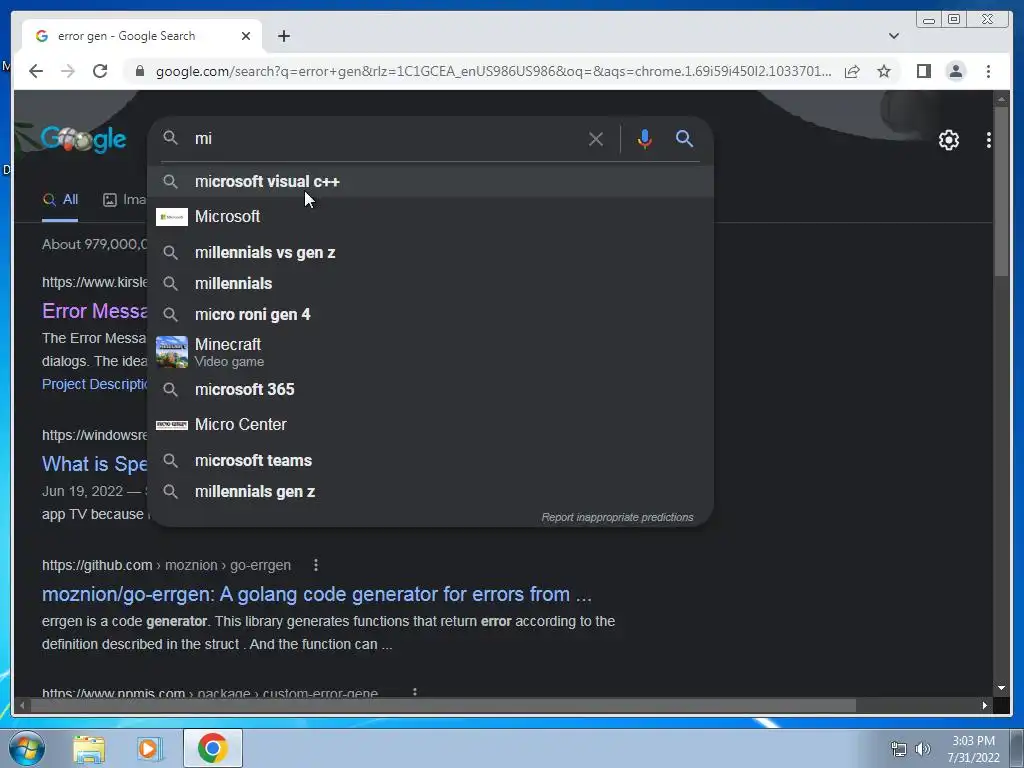The height and width of the screenshot is (768, 1024).
Task: Open the clock showing 3:03 PM
Action: pyautogui.click(x=973, y=749)
